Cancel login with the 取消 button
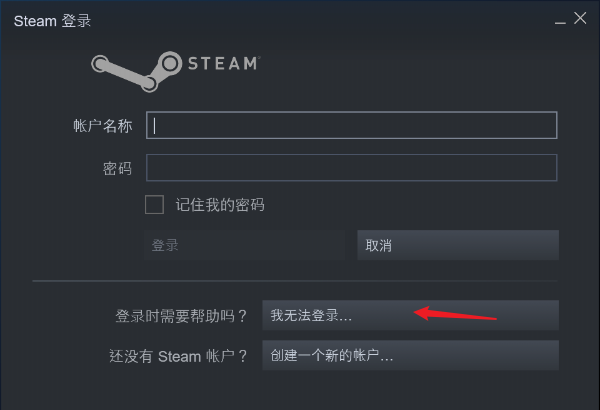Image resolution: width=600 pixels, height=410 pixels. point(458,245)
